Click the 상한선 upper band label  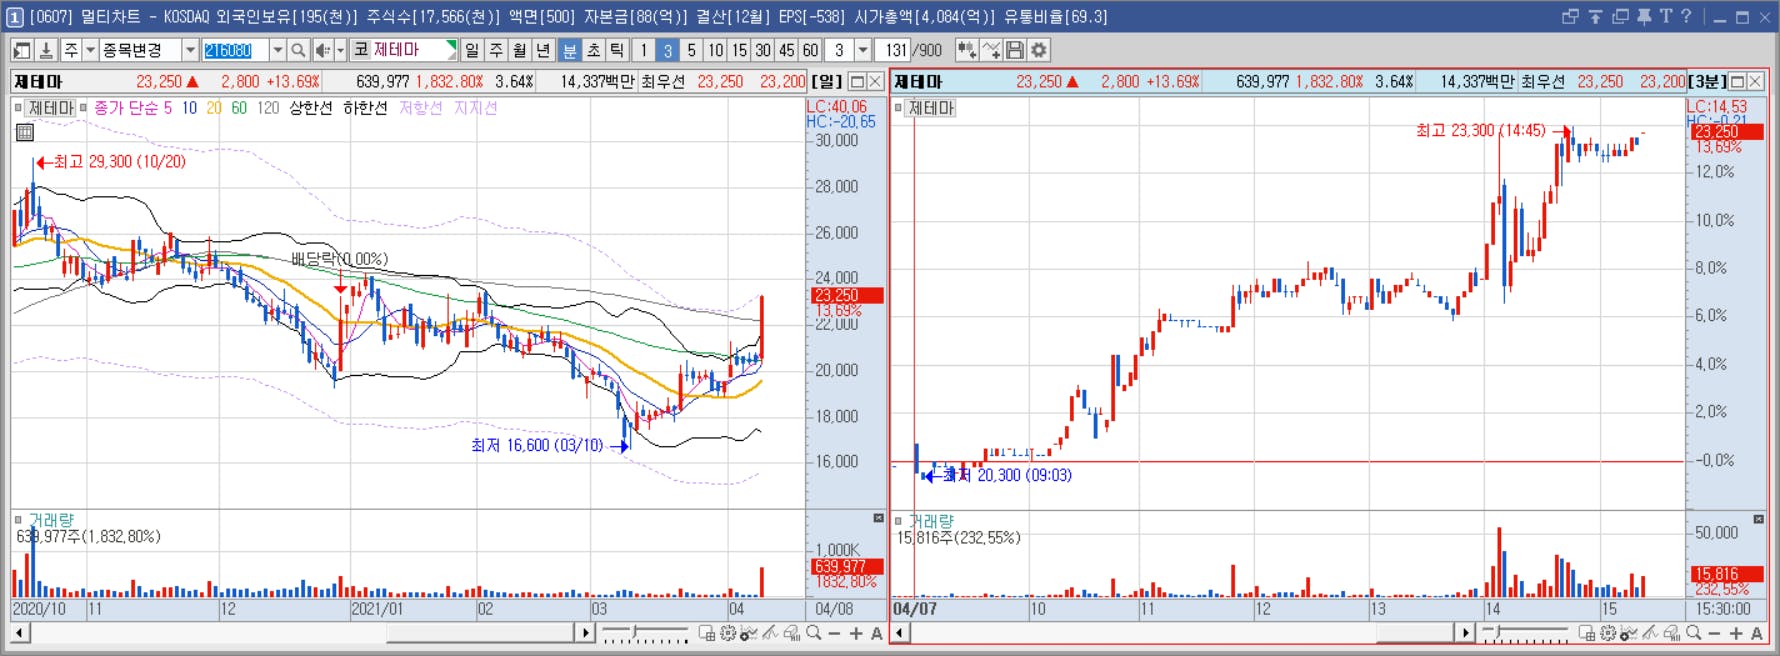pos(310,108)
